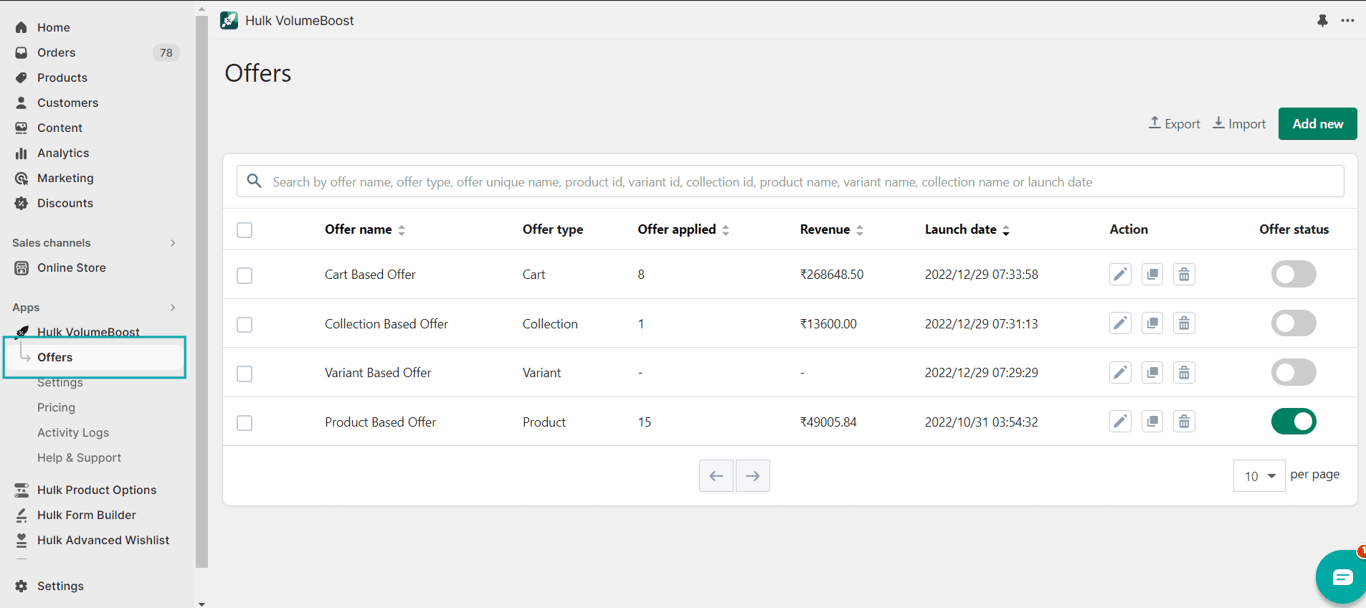This screenshot has width=1366, height=608.
Task: Open the Pricing page
Action: coord(56,407)
